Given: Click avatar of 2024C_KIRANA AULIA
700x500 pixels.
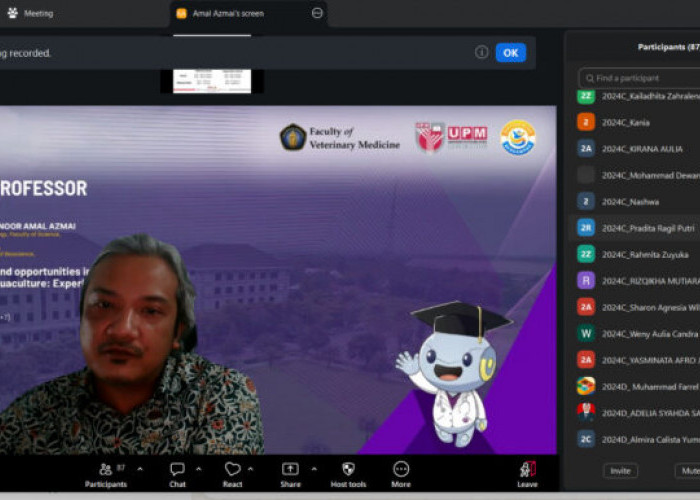Looking at the screenshot, I should coord(586,149).
